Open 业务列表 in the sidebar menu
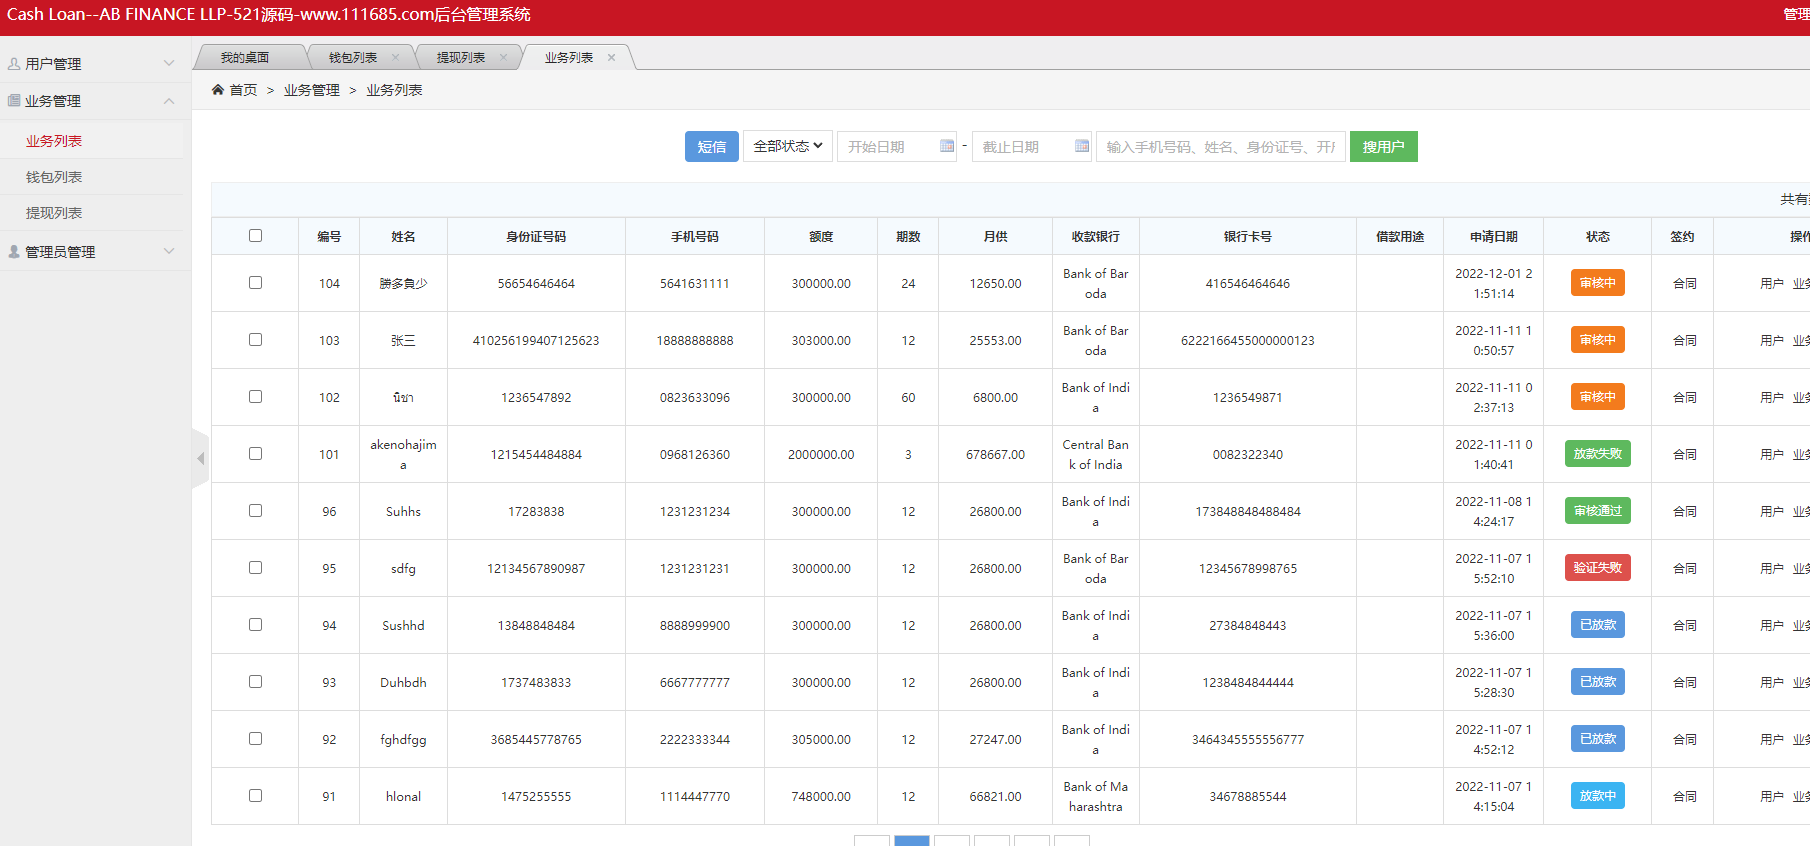The width and height of the screenshot is (1810, 846). [x=54, y=141]
